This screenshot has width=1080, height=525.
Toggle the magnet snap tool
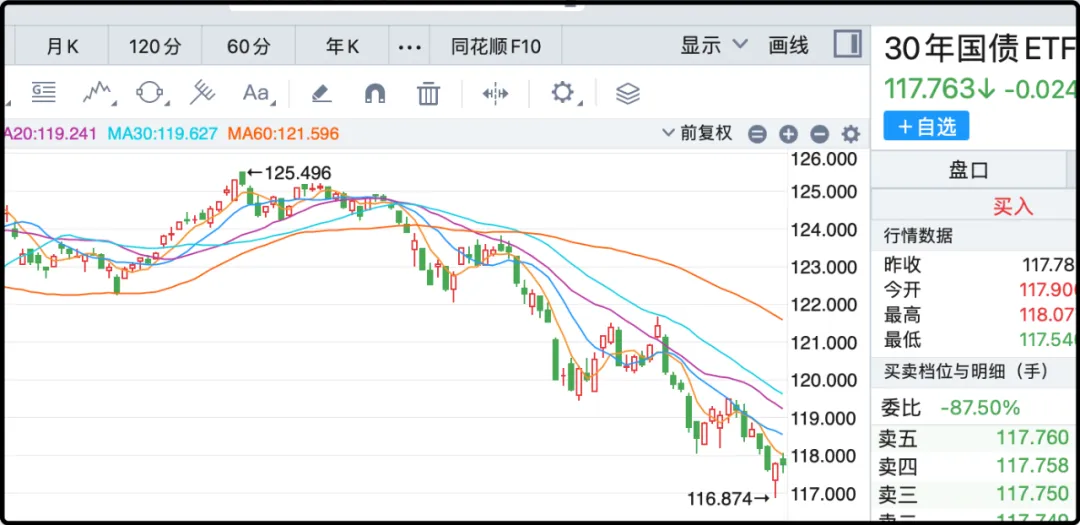pyautogui.click(x=375, y=93)
